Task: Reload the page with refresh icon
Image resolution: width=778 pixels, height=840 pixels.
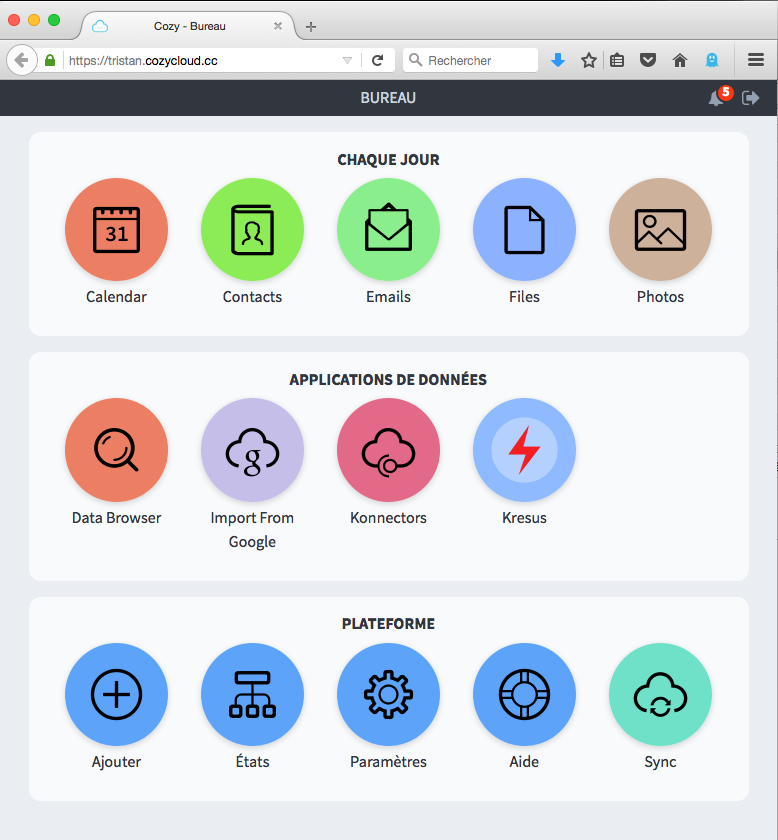Action: coord(378,60)
